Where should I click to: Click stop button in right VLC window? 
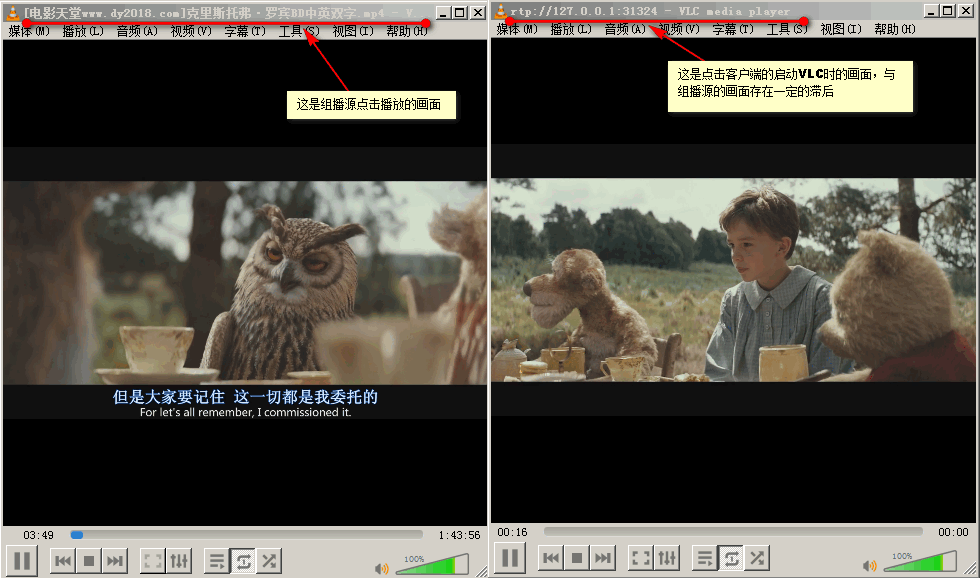(577, 557)
